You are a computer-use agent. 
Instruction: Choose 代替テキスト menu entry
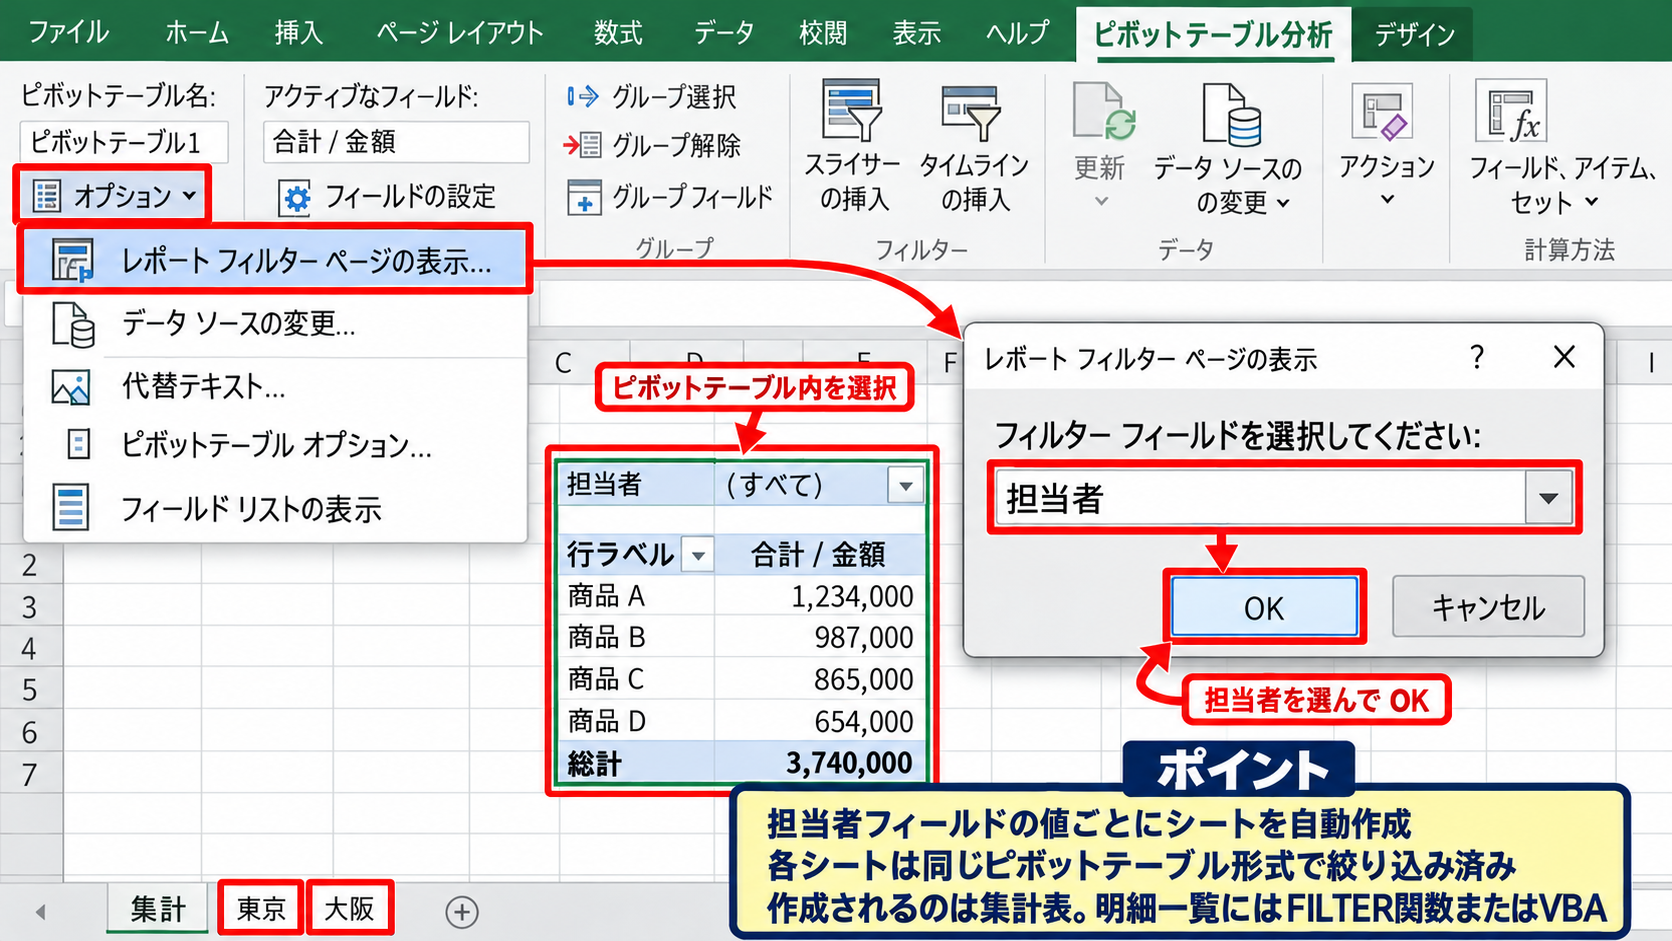click(275, 386)
